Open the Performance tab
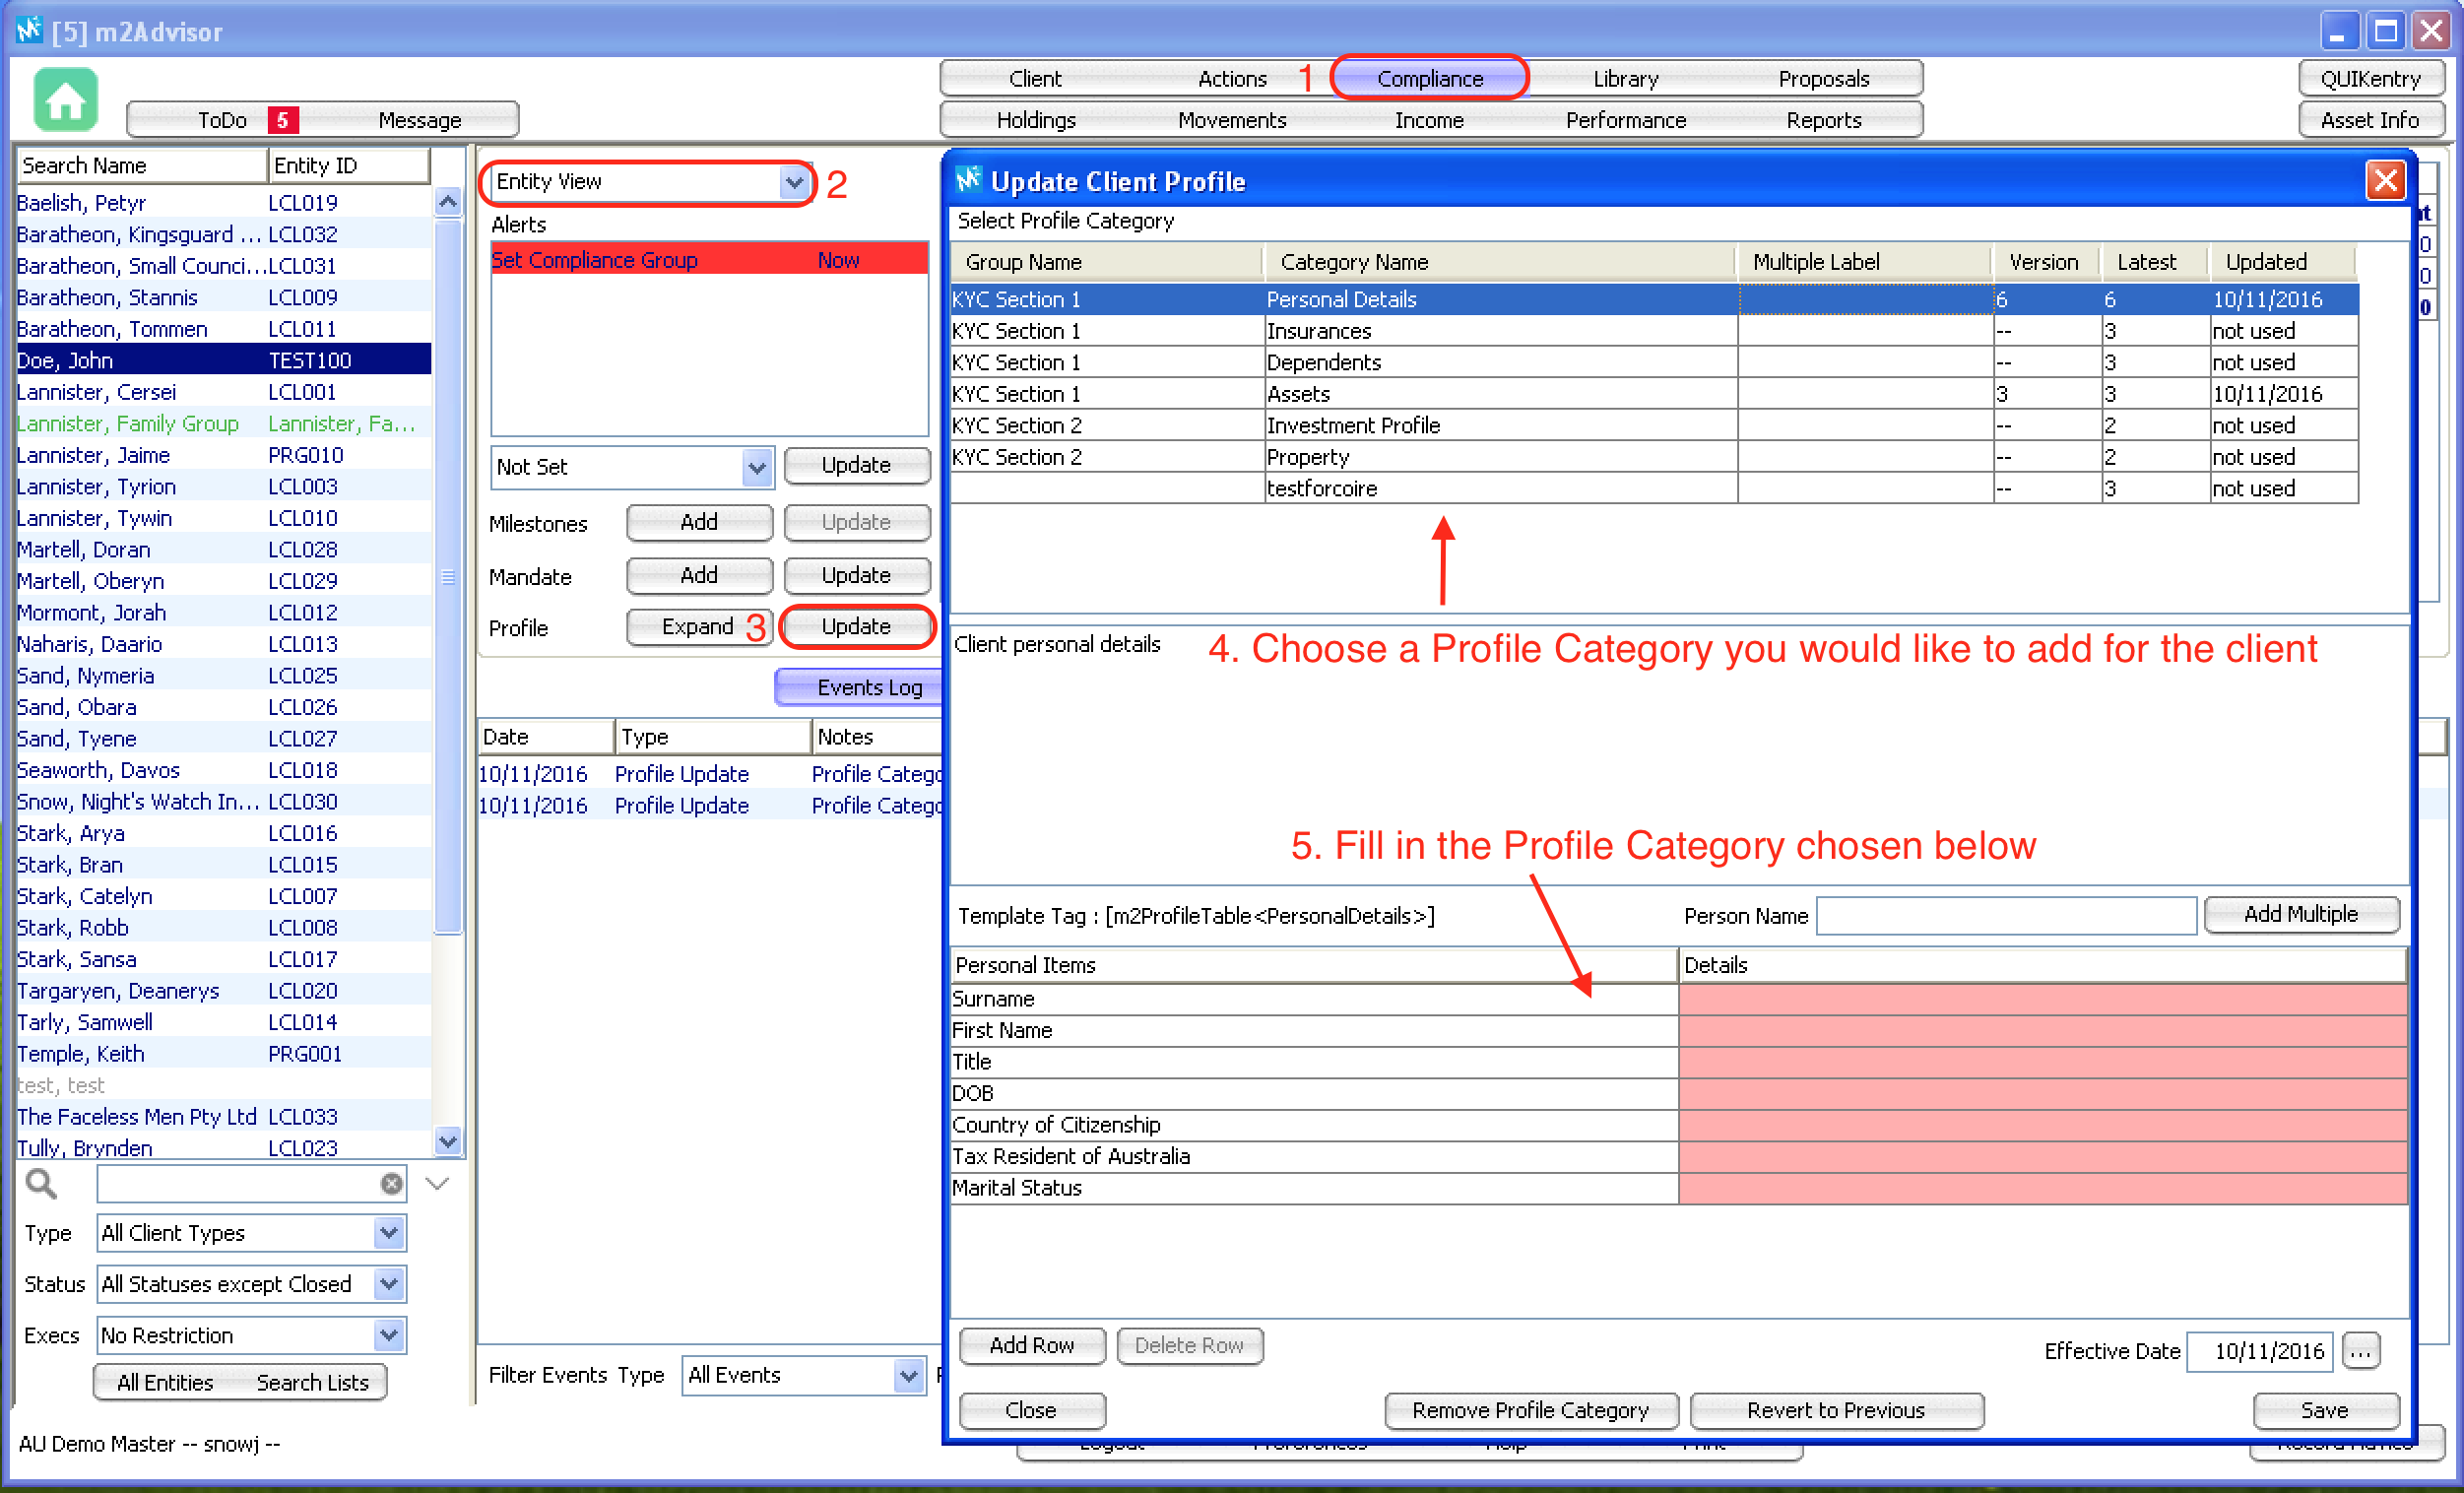 pos(1625,120)
